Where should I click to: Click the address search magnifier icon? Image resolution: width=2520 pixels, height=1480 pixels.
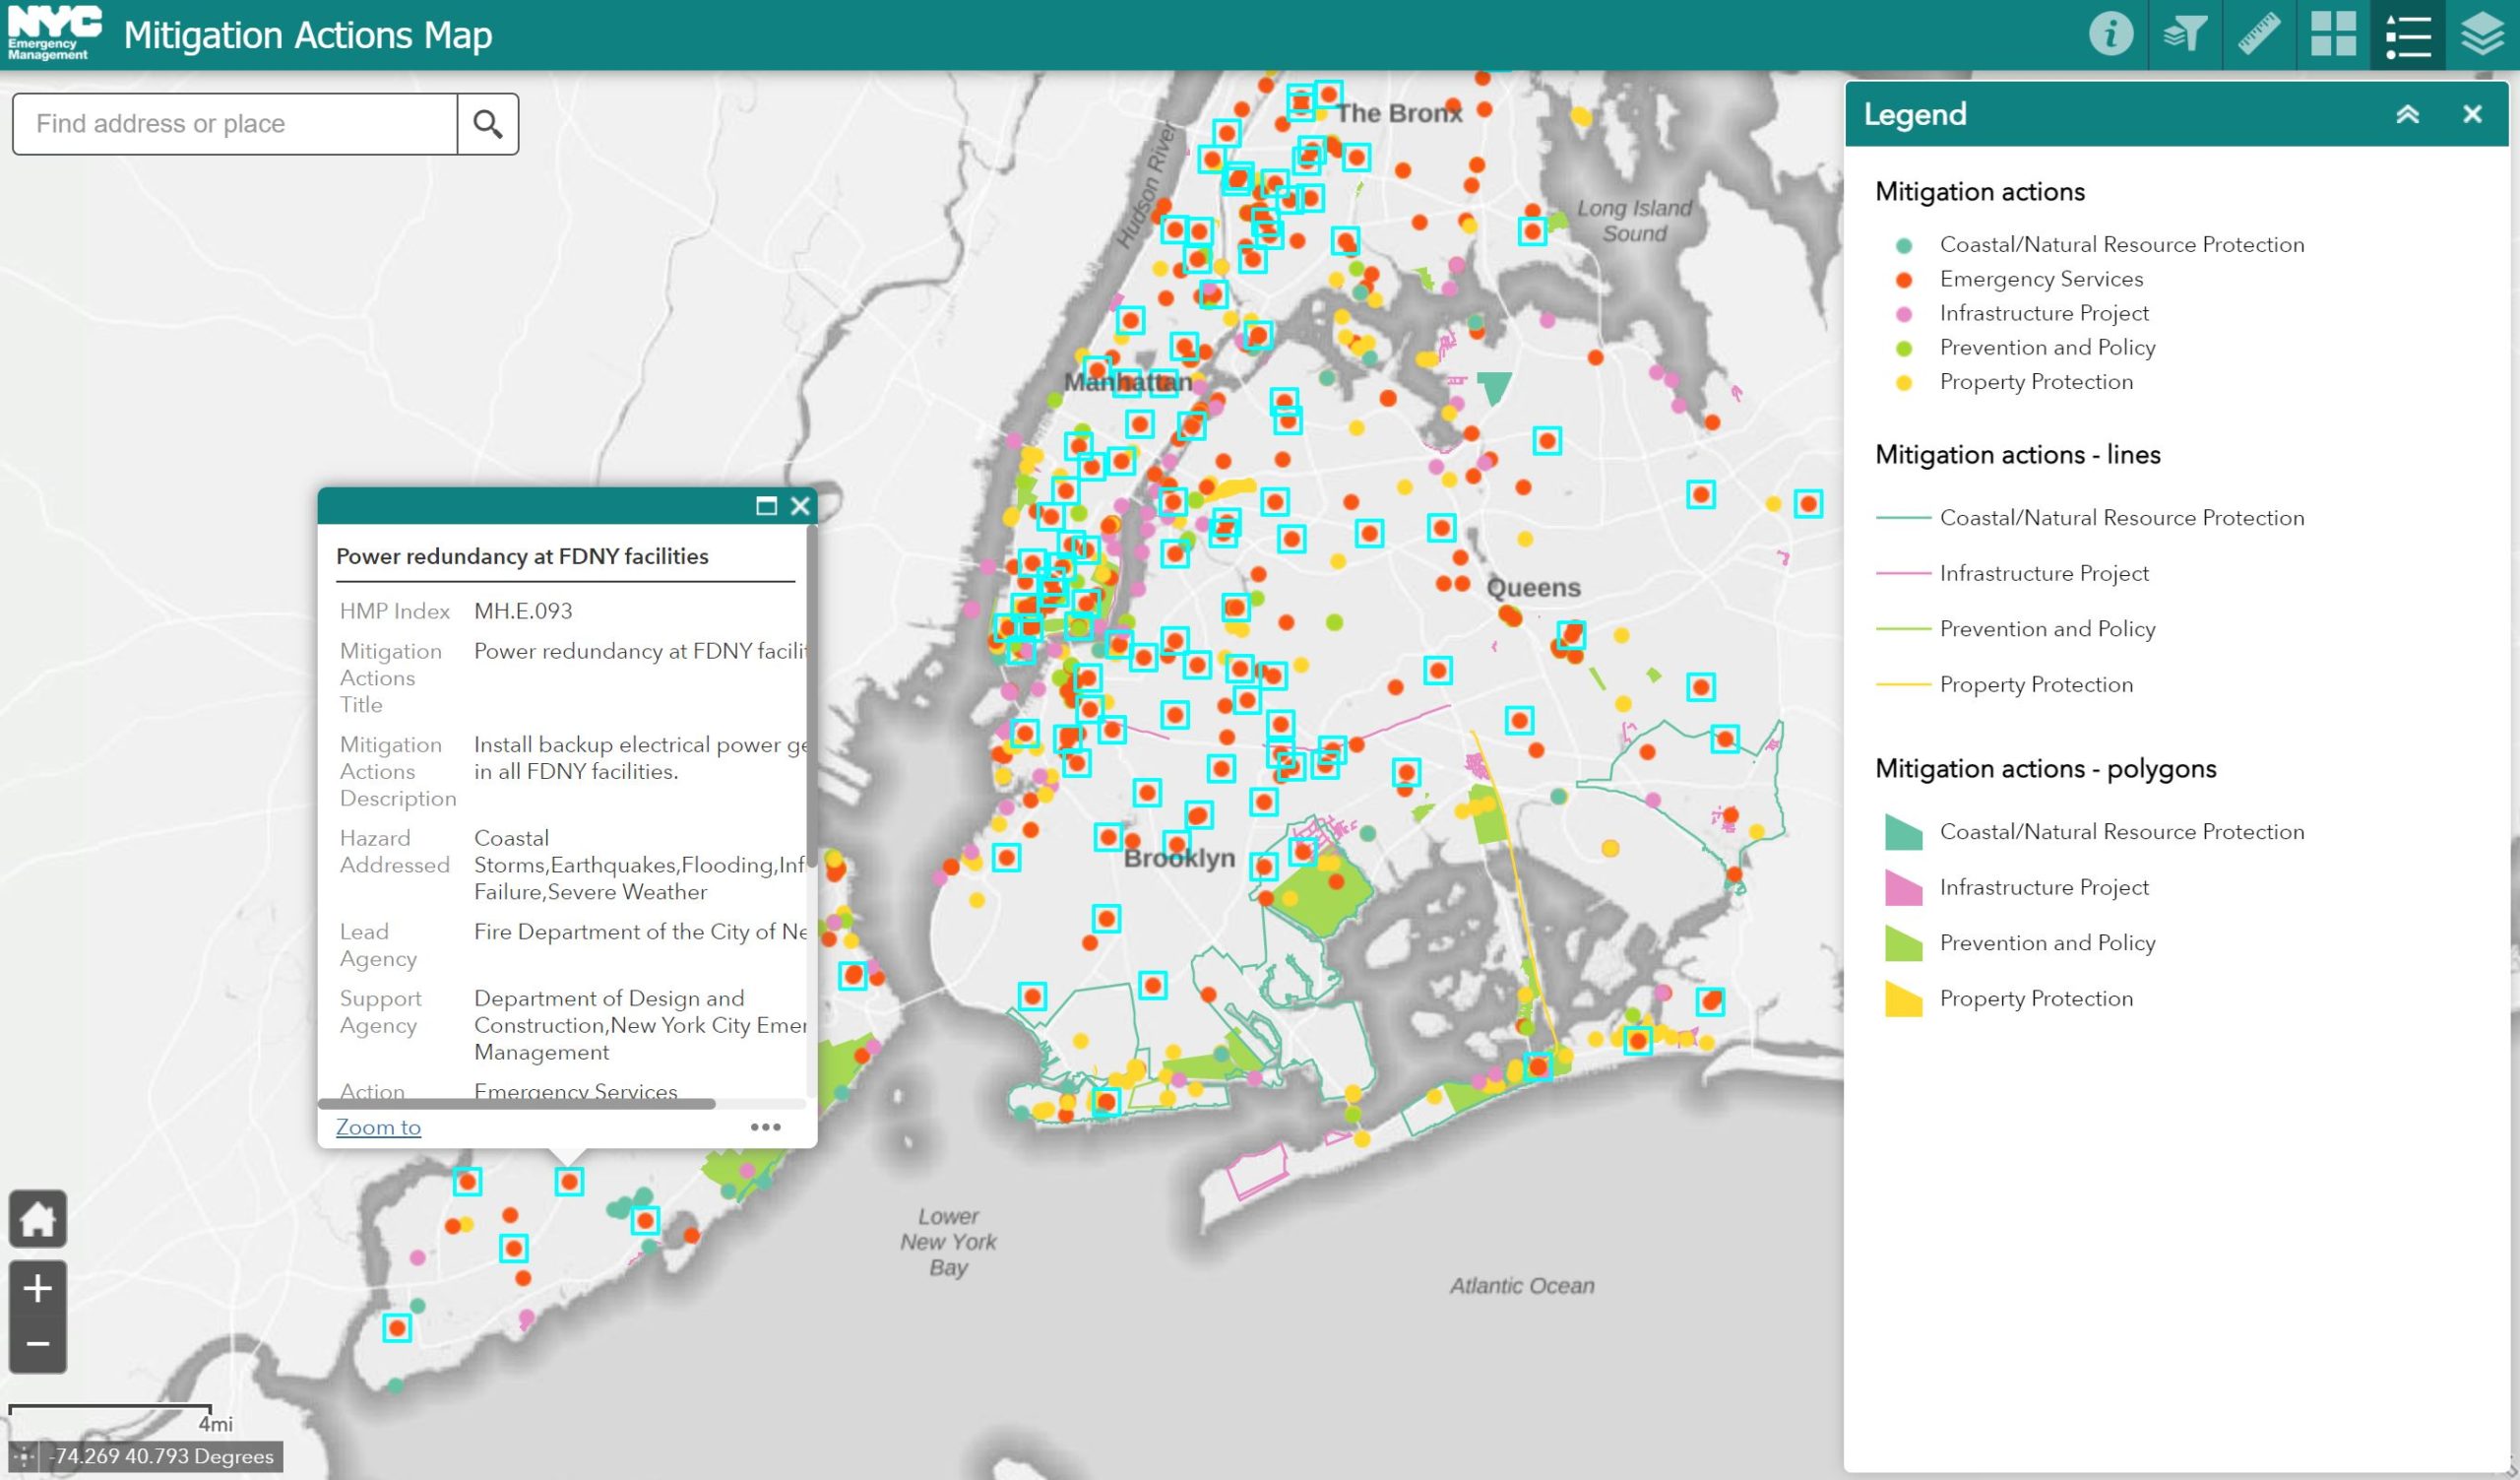[487, 123]
